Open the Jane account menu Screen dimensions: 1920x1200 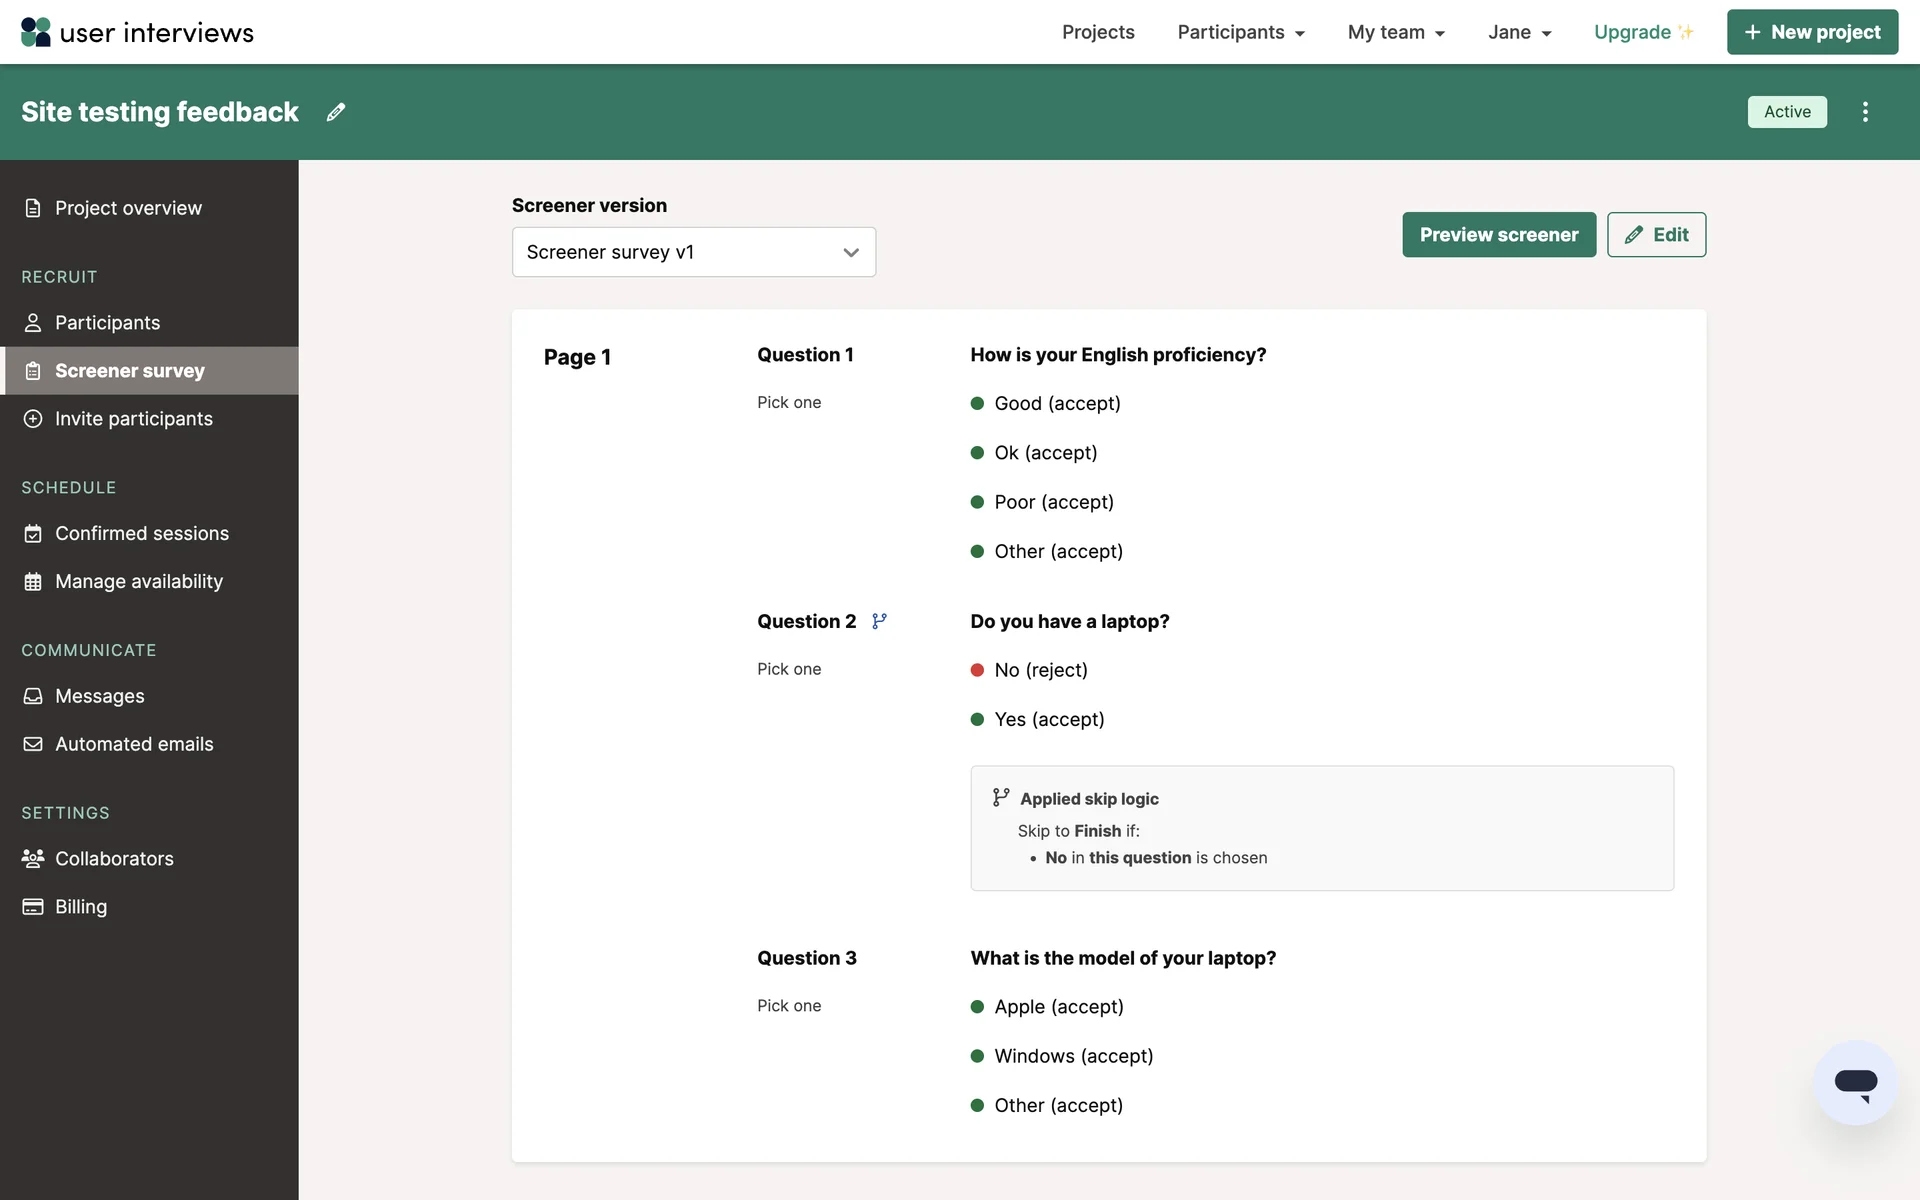[x=1519, y=32]
